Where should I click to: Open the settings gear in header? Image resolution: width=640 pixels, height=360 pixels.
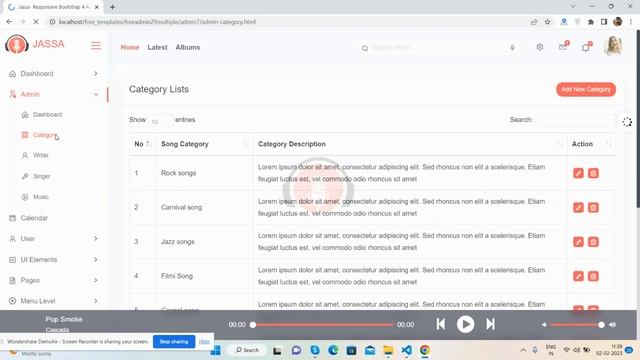pyautogui.click(x=540, y=47)
